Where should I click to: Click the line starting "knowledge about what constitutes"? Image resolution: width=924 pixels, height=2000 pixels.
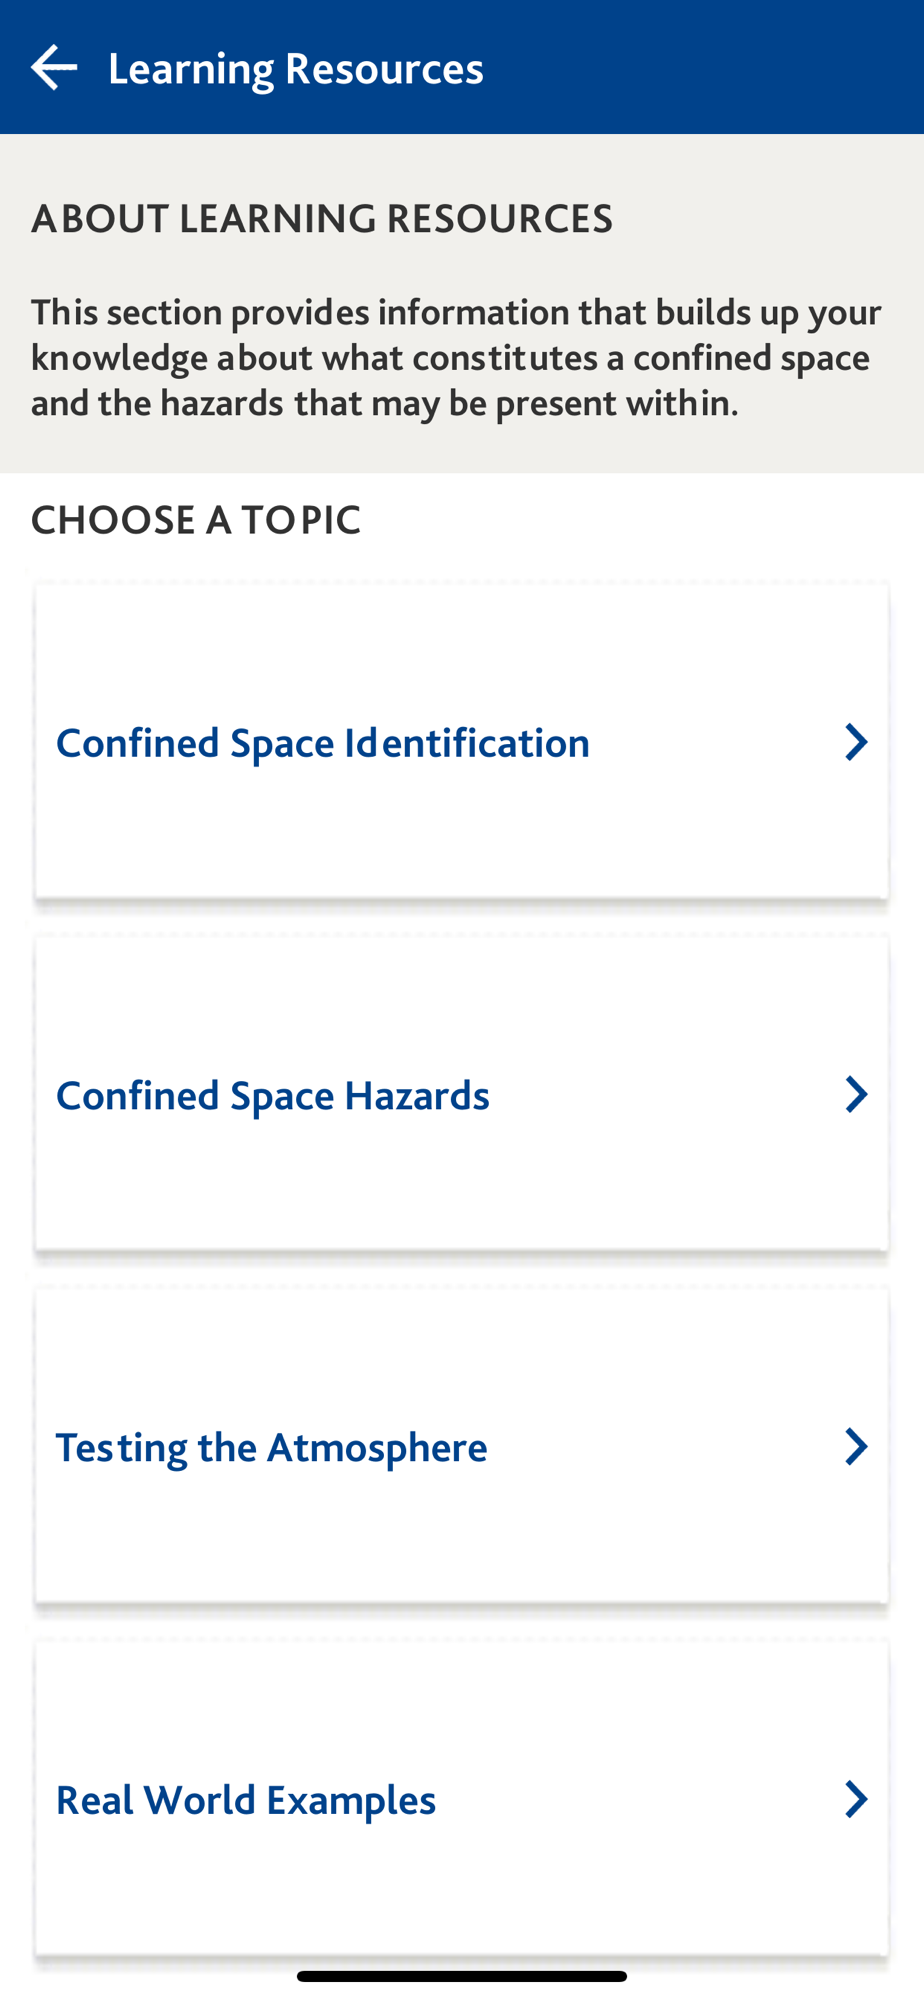(450, 357)
